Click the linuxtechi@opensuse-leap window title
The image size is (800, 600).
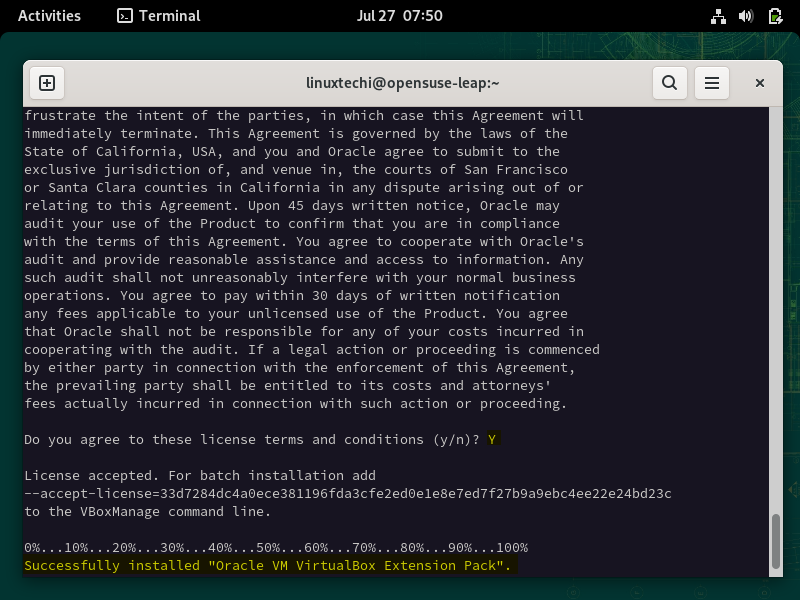(403, 83)
